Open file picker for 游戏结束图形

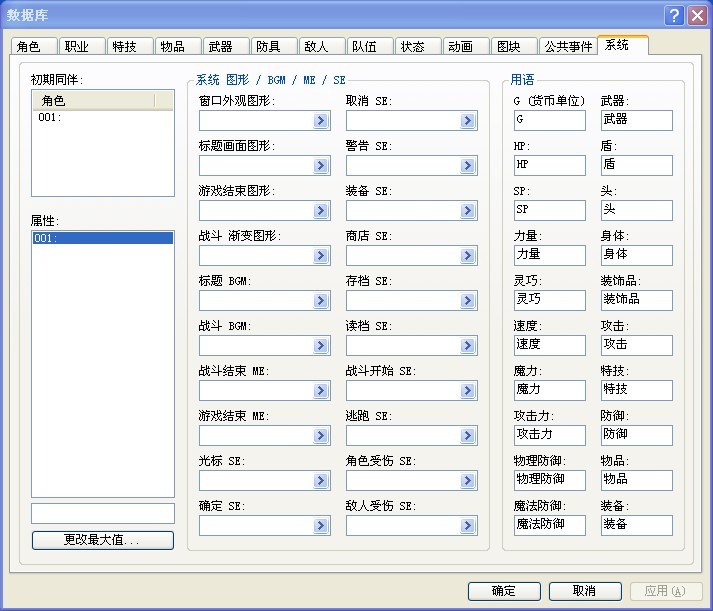click(x=321, y=210)
